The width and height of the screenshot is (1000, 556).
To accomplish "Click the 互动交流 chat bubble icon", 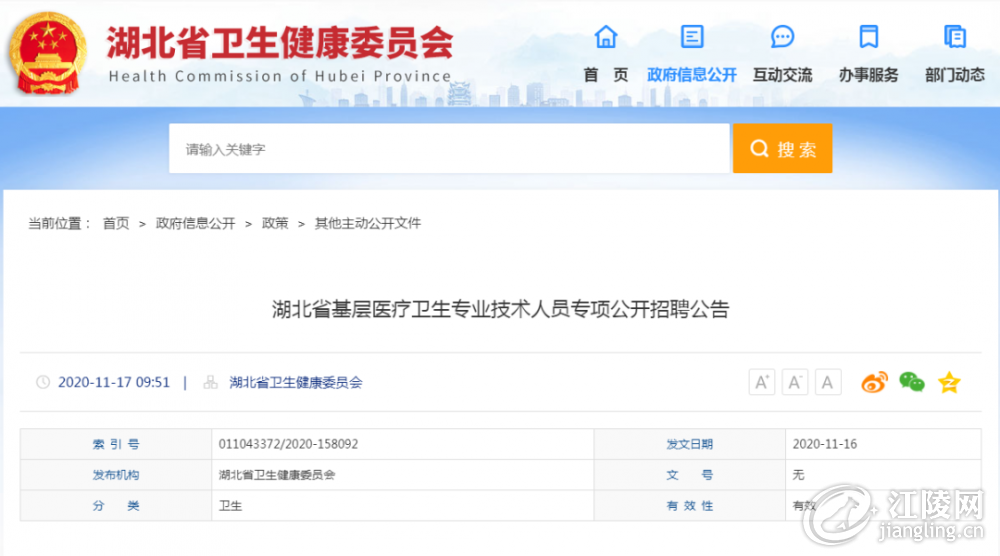I will (782, 36).
